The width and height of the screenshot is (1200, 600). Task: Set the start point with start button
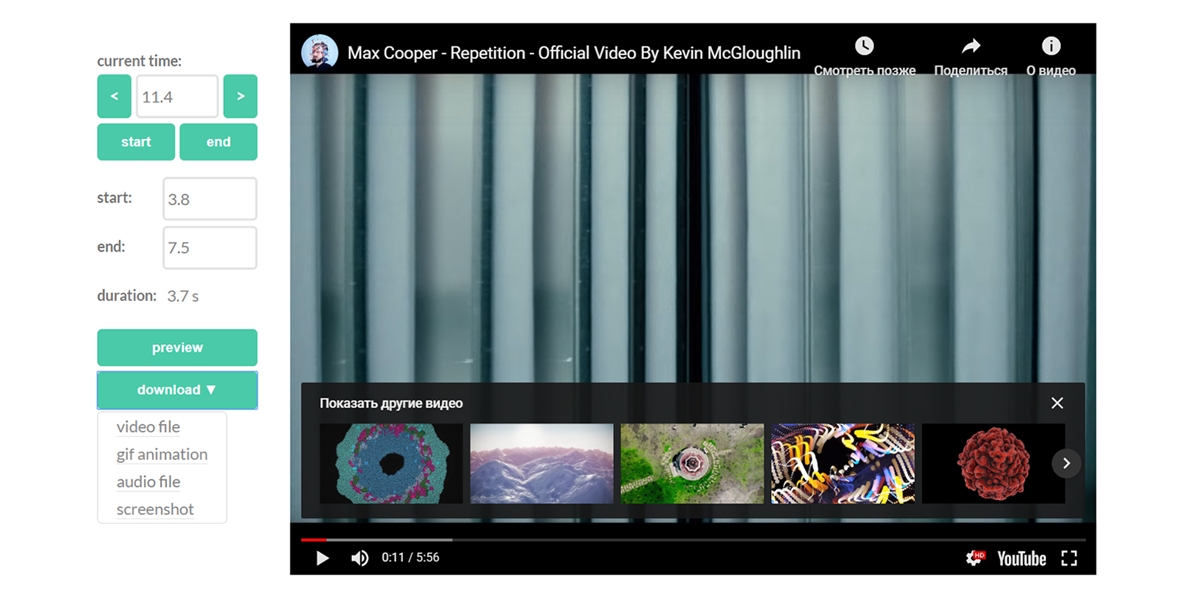point(136,142)
